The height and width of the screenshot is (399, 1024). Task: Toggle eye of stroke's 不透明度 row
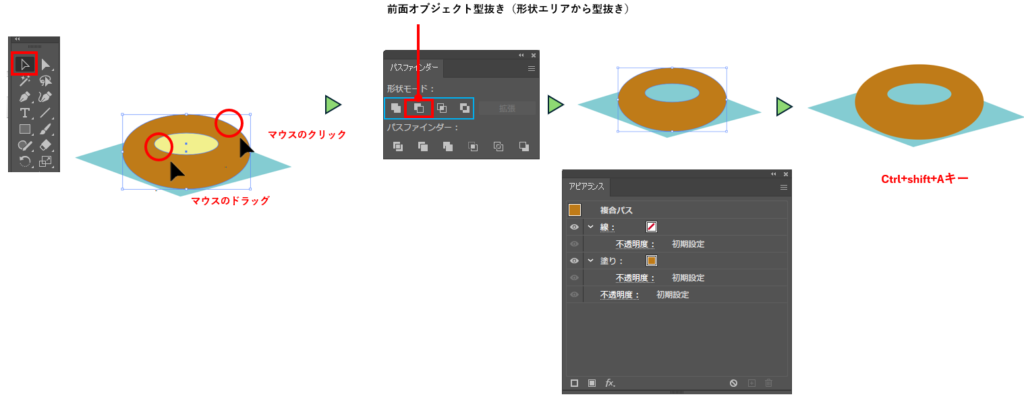tap(574, 244)
